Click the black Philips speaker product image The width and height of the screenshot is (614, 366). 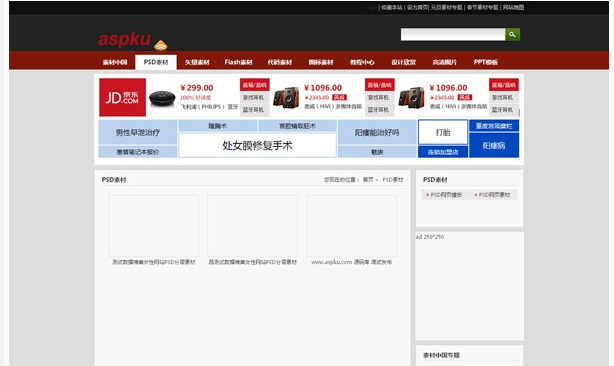click(x=162, y=98)
